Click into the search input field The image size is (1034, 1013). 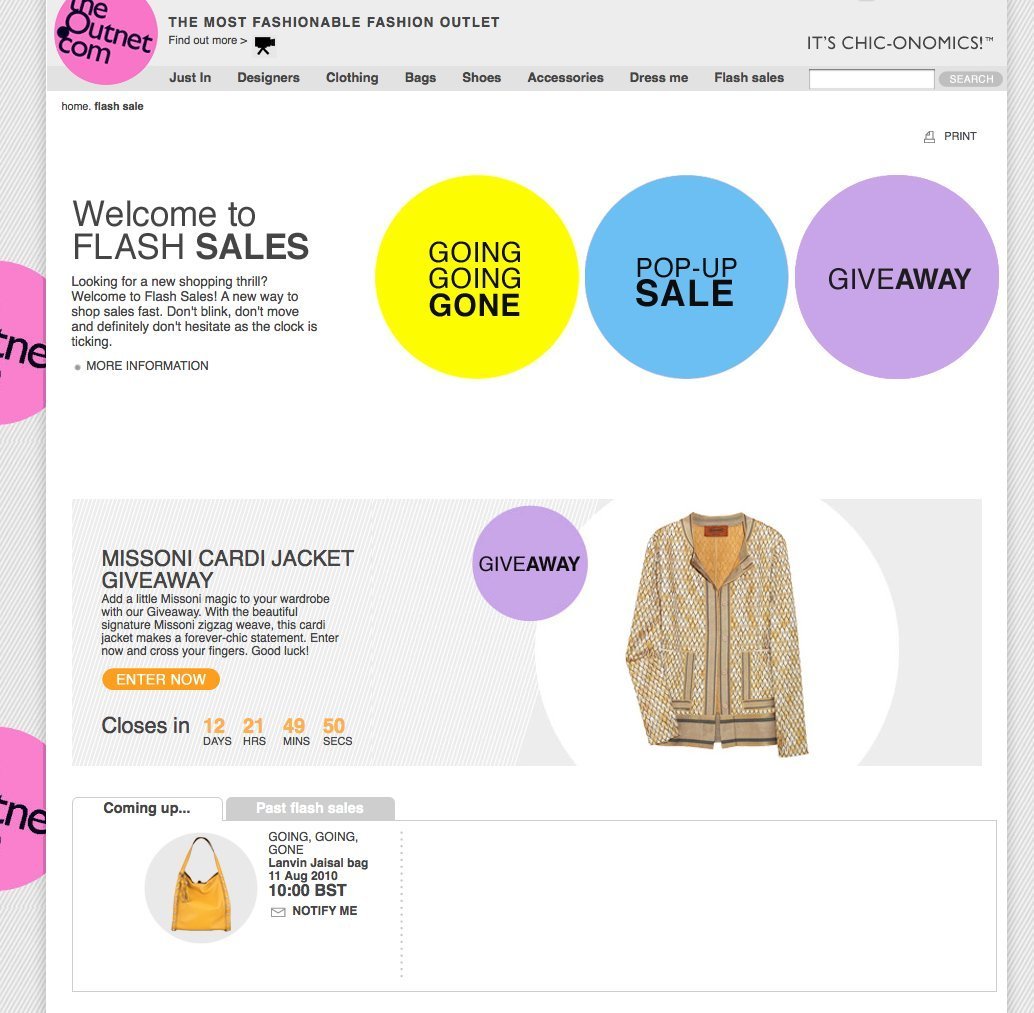[x=871, y=79]
